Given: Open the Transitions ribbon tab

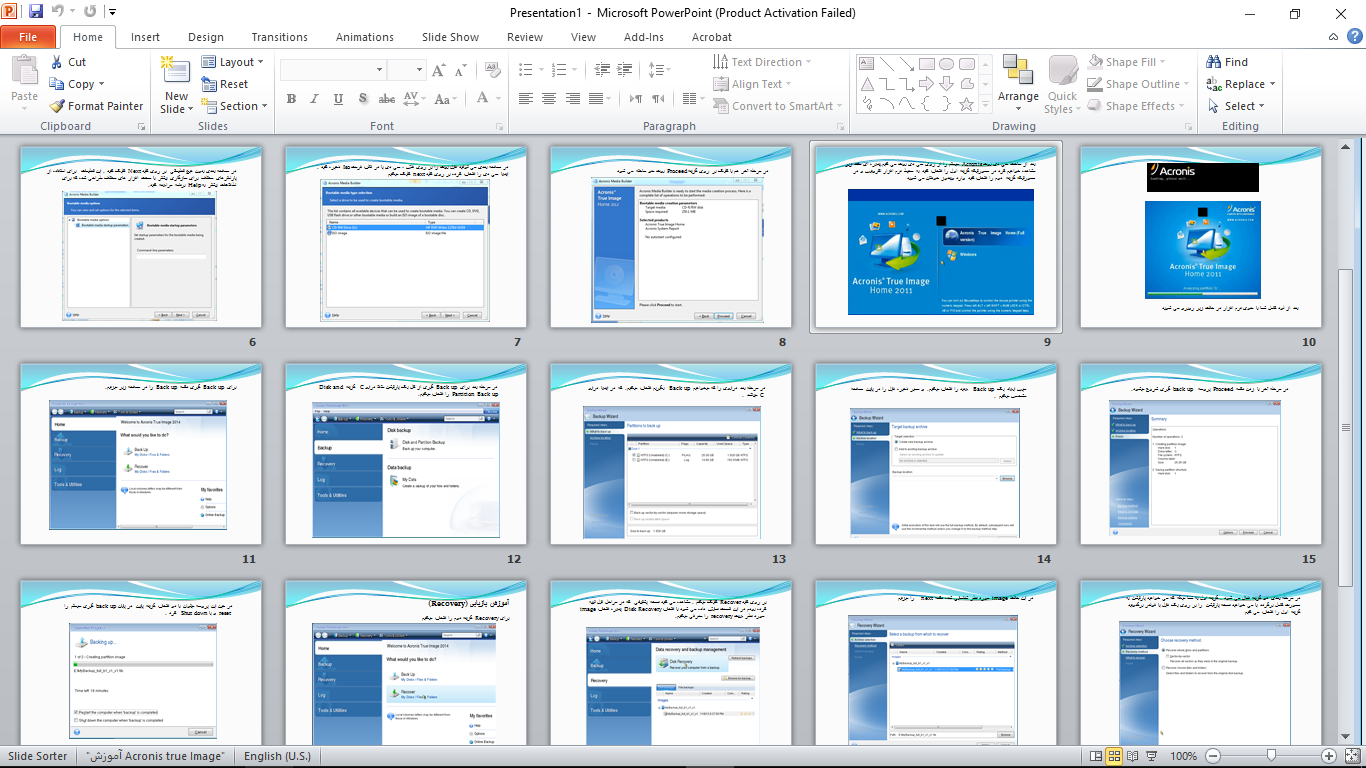Looking at the screenshot, I should click(x=279, y=37).
